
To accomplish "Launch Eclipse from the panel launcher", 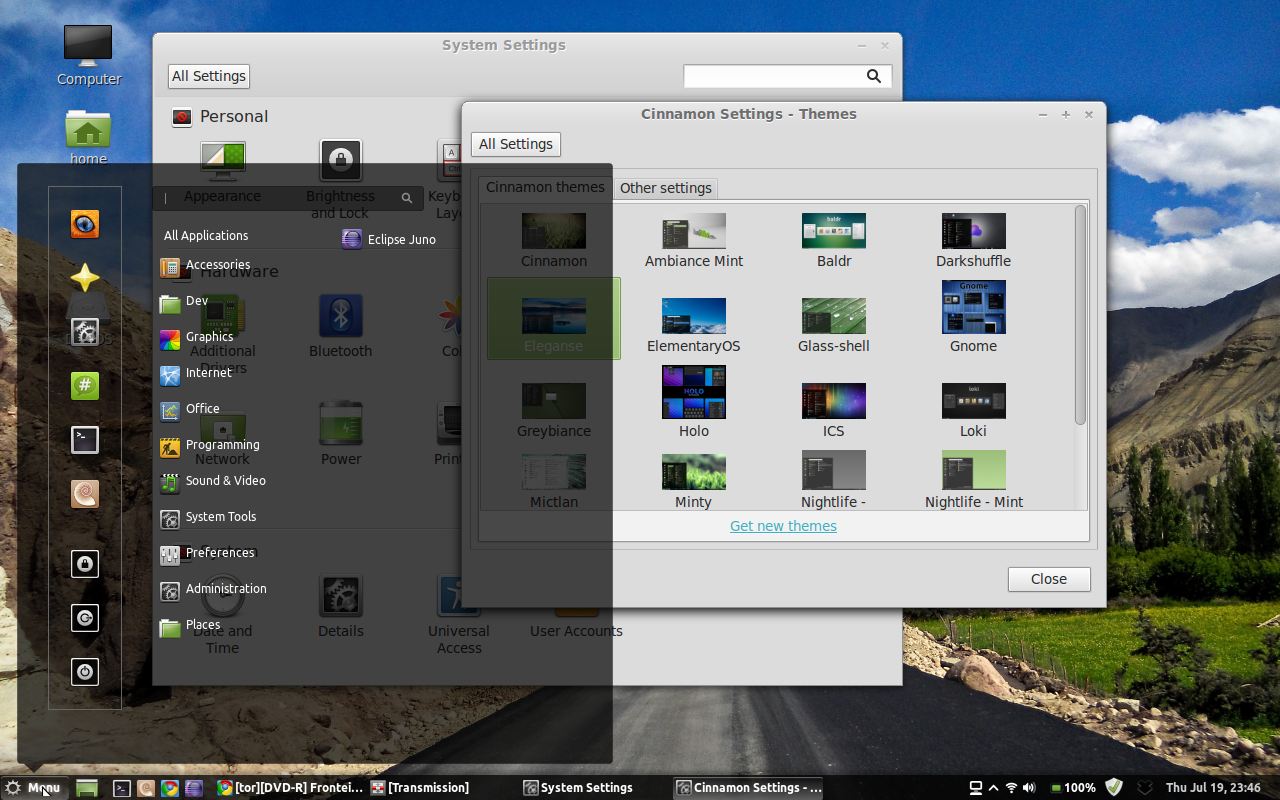I will click(194, 788).
